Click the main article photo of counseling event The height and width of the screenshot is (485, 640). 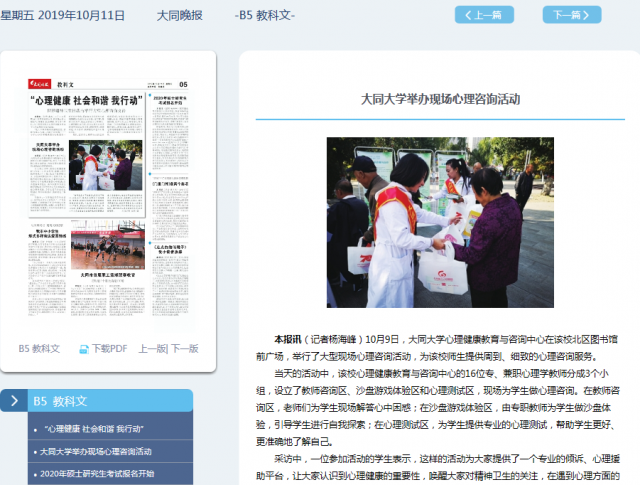click(440, 222)
